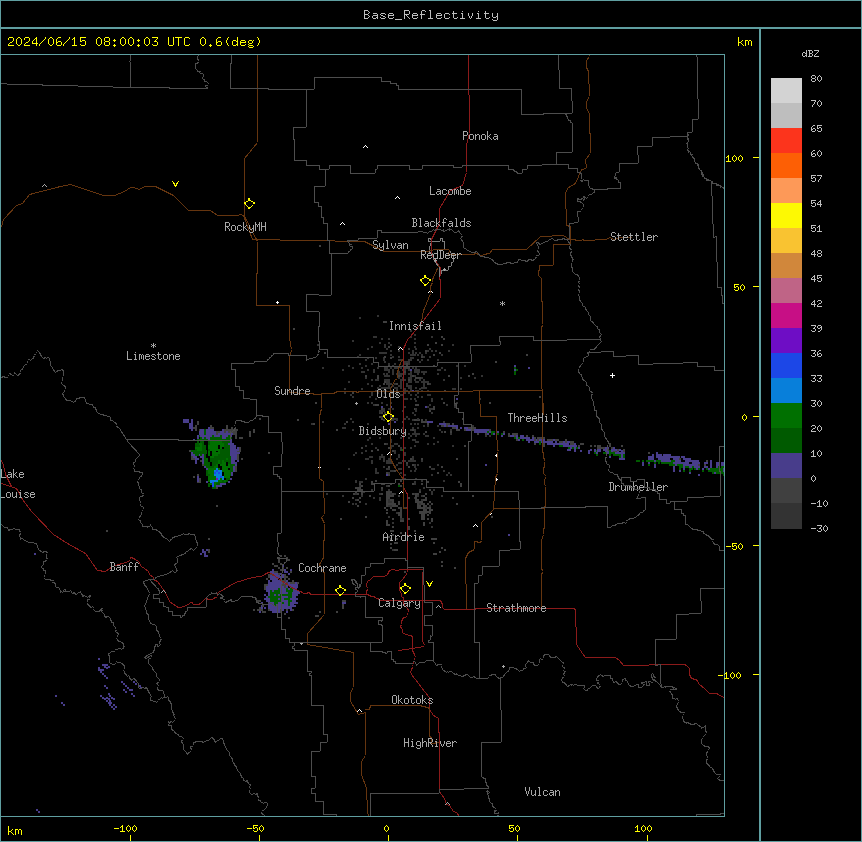Image resolution: width=862 pixels, height=842 pixels.
Task: Select the purple-green echo west of Cochrane
Action: [x=280, y=592]
